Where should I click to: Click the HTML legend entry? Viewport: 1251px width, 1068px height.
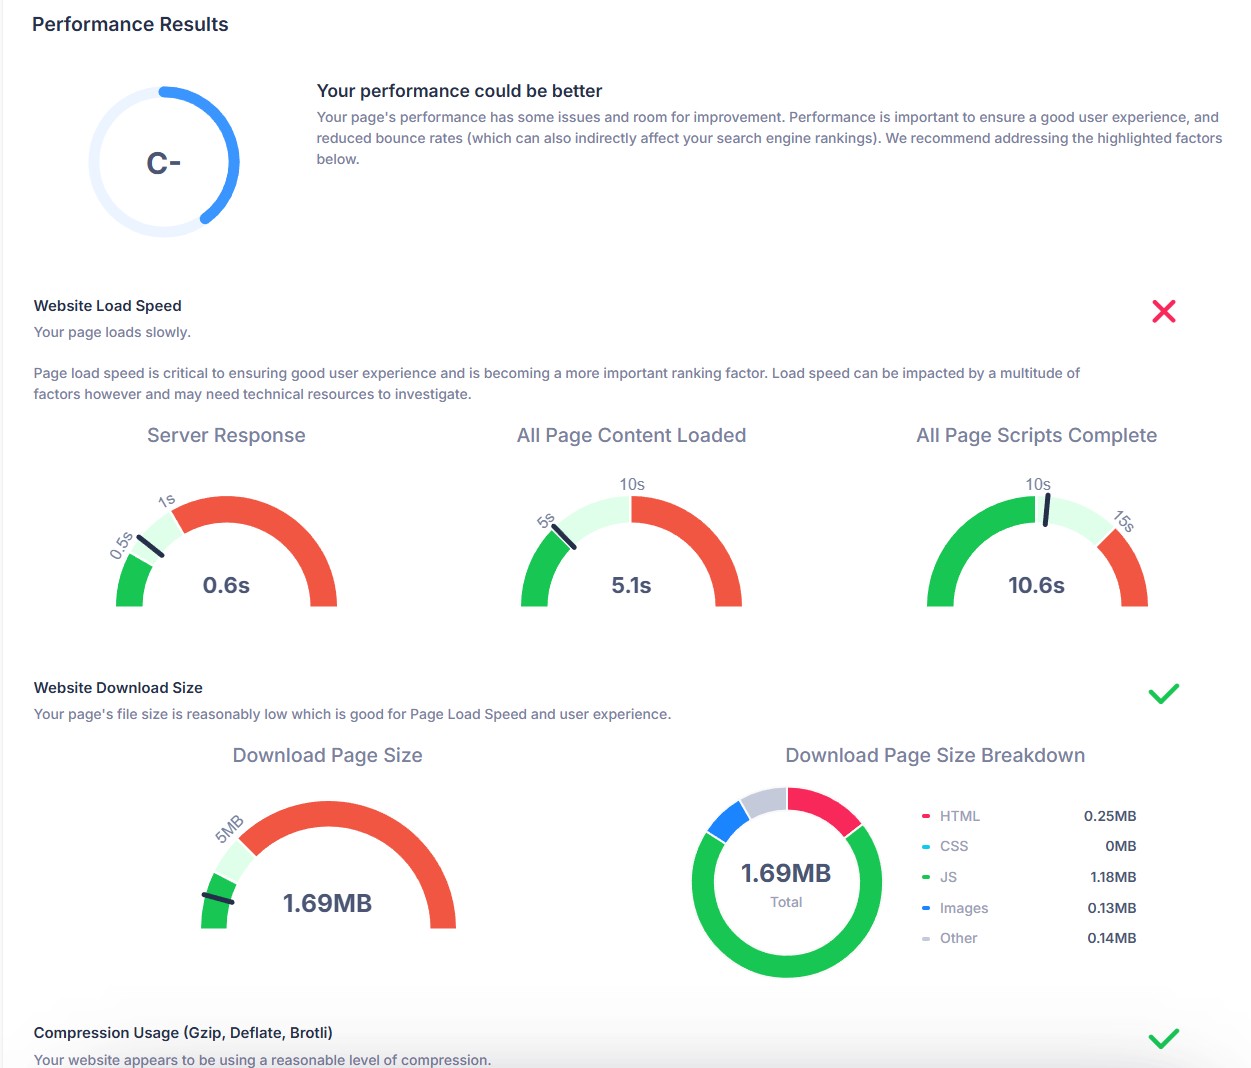pyautogui.click(x=959, y=816)
